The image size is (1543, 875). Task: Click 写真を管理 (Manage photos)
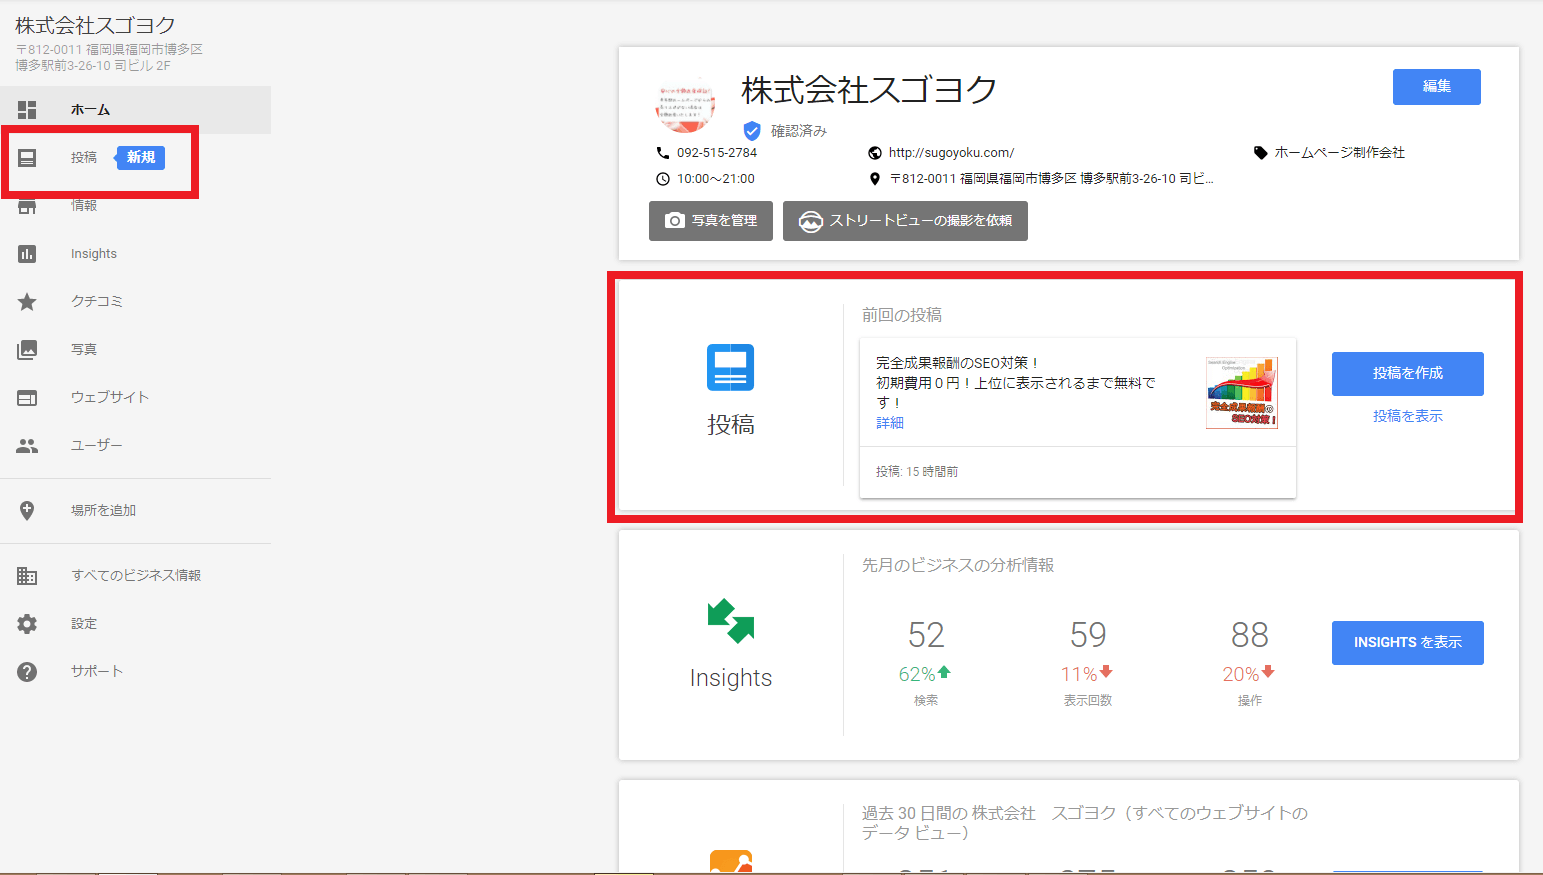tap(711, 221)
